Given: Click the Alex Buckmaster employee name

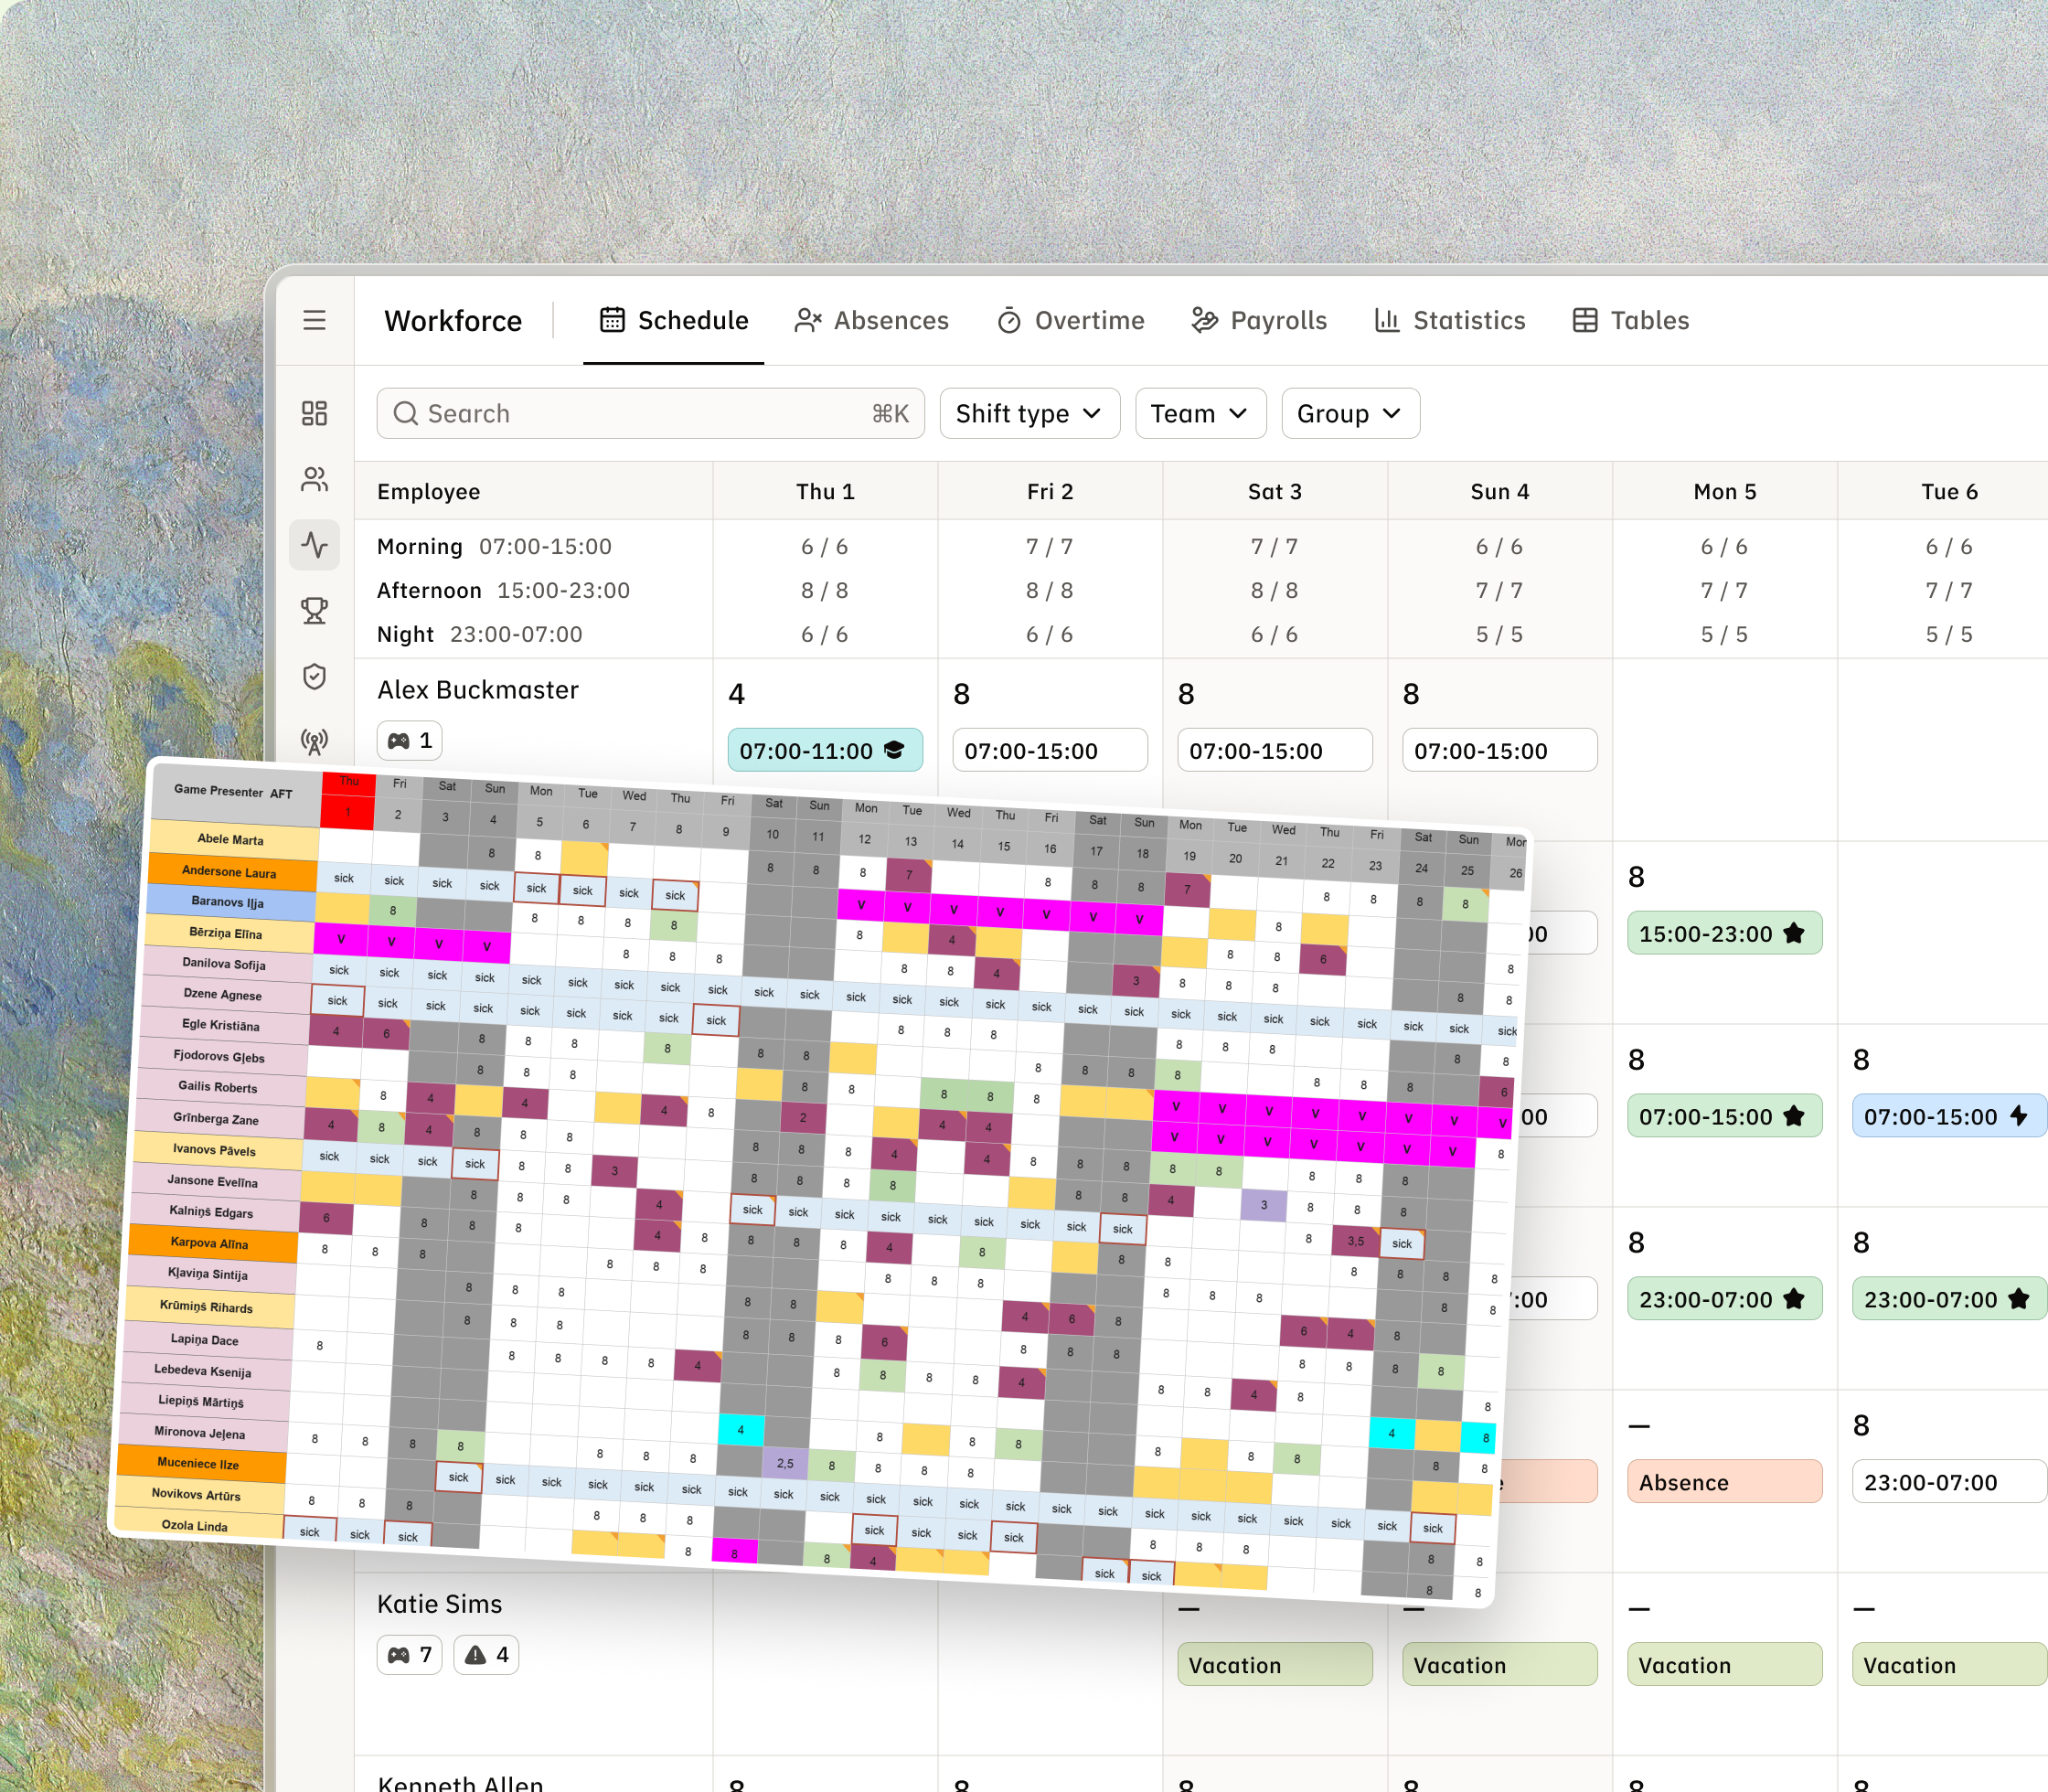Looking at the screenshot, I should pyautogui.click(x=478, y=690).
